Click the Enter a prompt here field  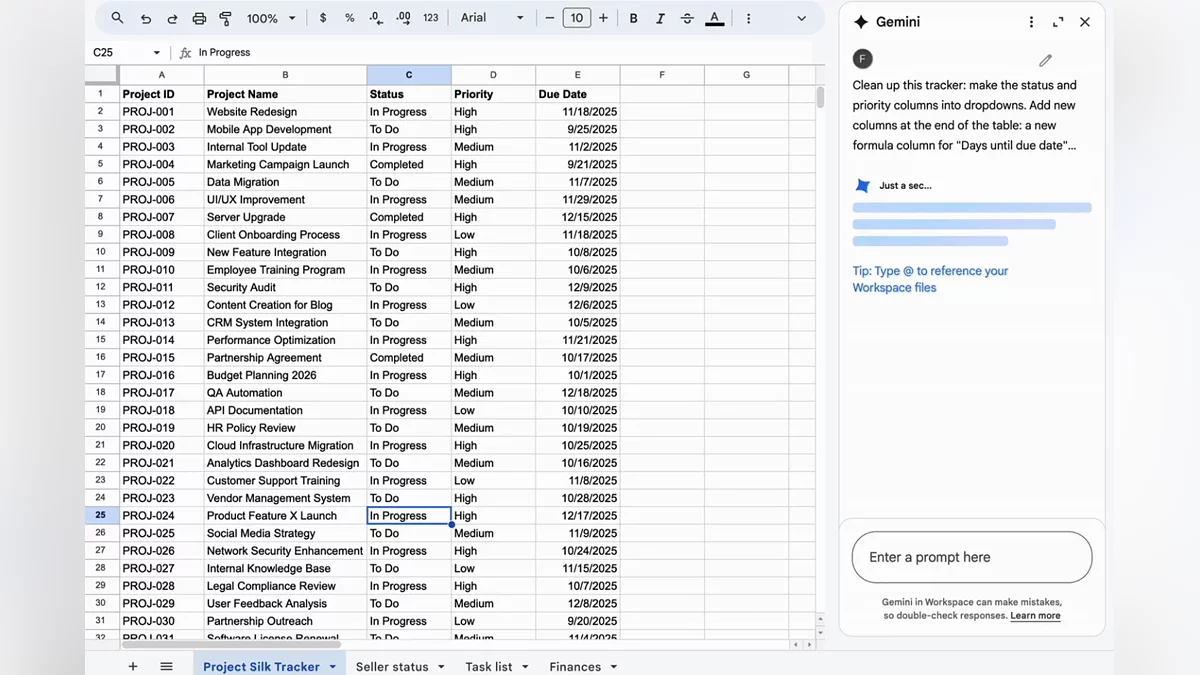971,557
